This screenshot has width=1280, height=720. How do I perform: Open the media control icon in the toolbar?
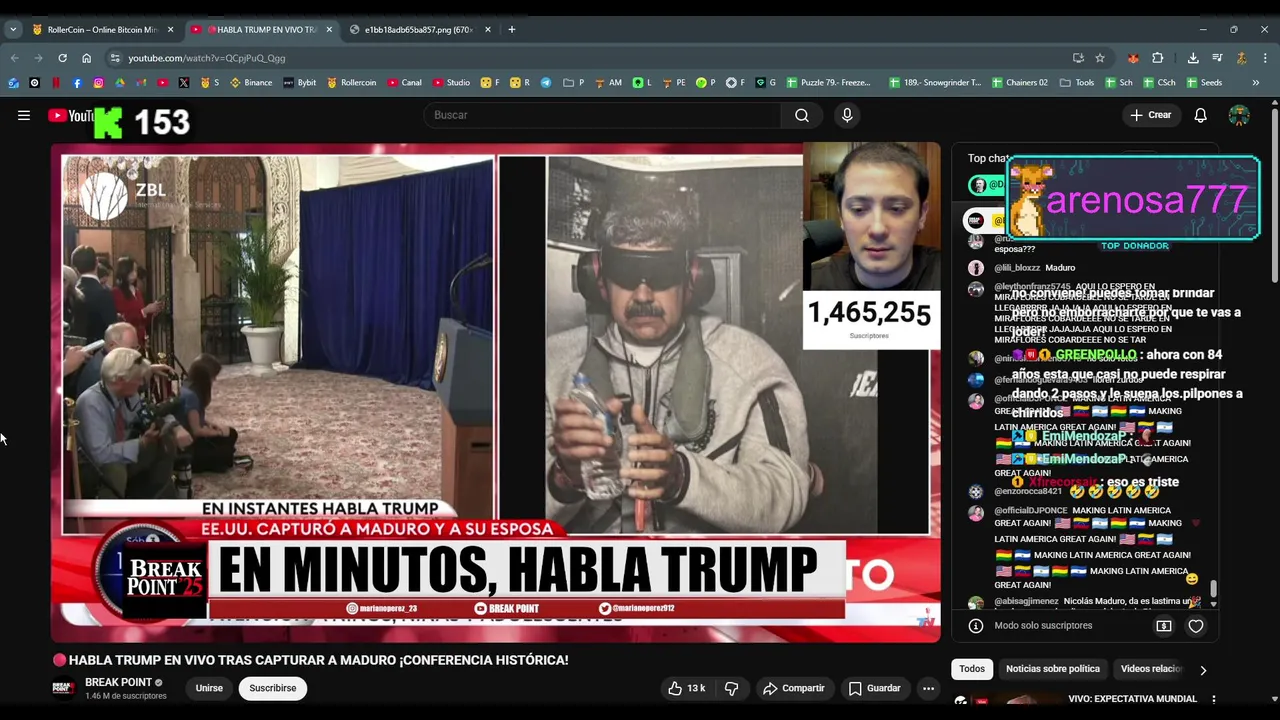[x=1217, y=58]
